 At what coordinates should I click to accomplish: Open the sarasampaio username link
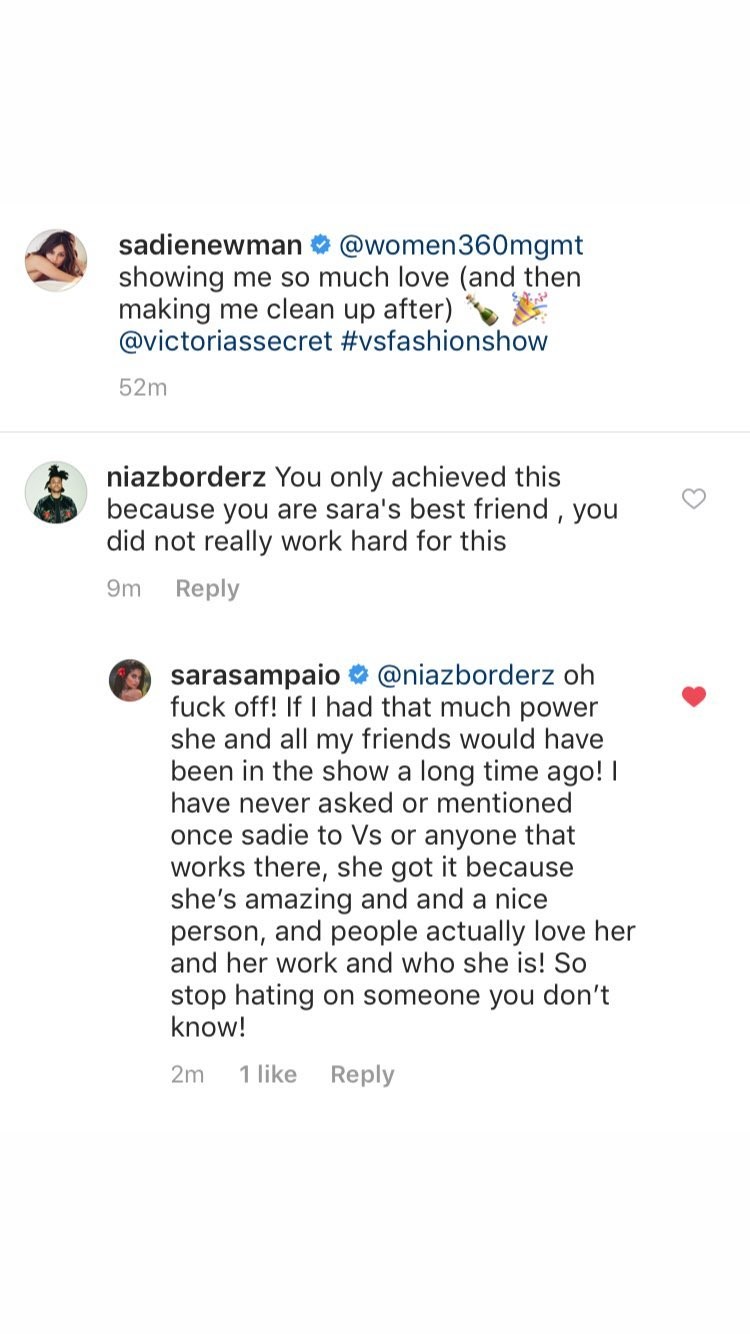[255, 675]
